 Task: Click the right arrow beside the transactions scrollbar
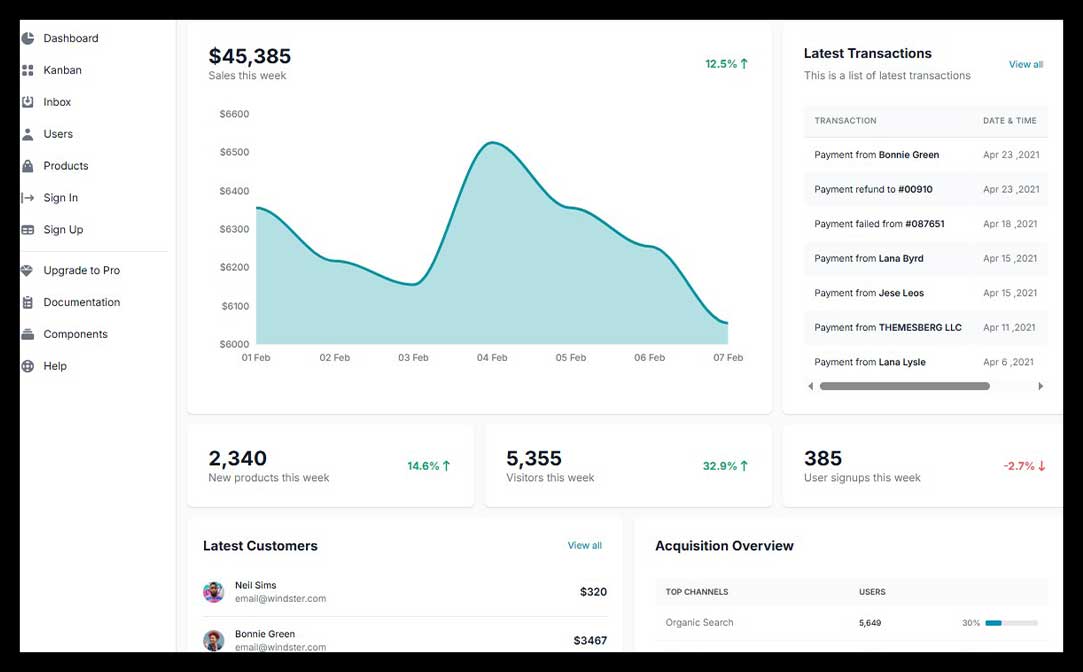pyautogui.click(x=1040, y=385)
